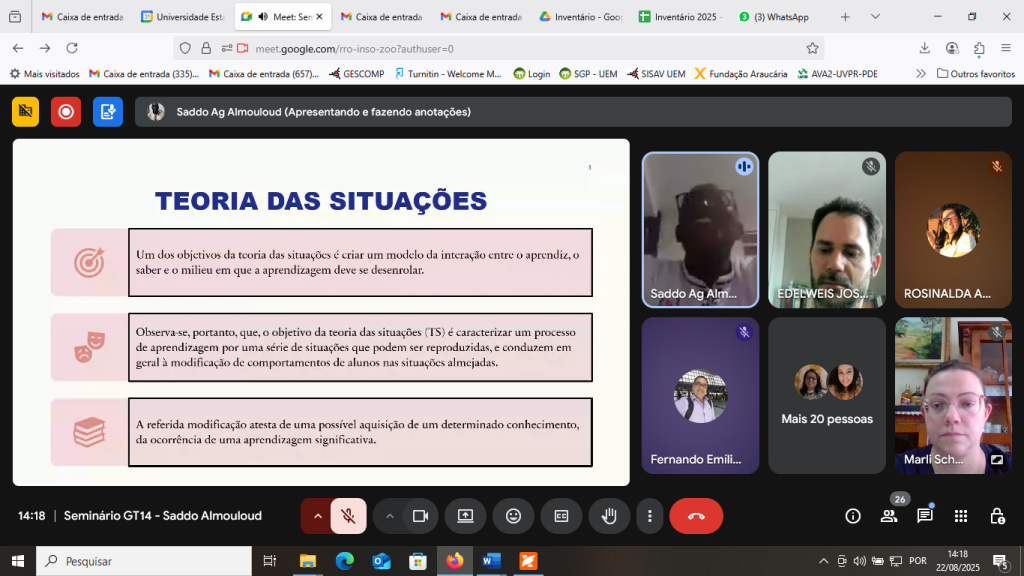Open the three-dot more options menu
The height and width of the screenshot is (576, 1024).
[650, 516]
